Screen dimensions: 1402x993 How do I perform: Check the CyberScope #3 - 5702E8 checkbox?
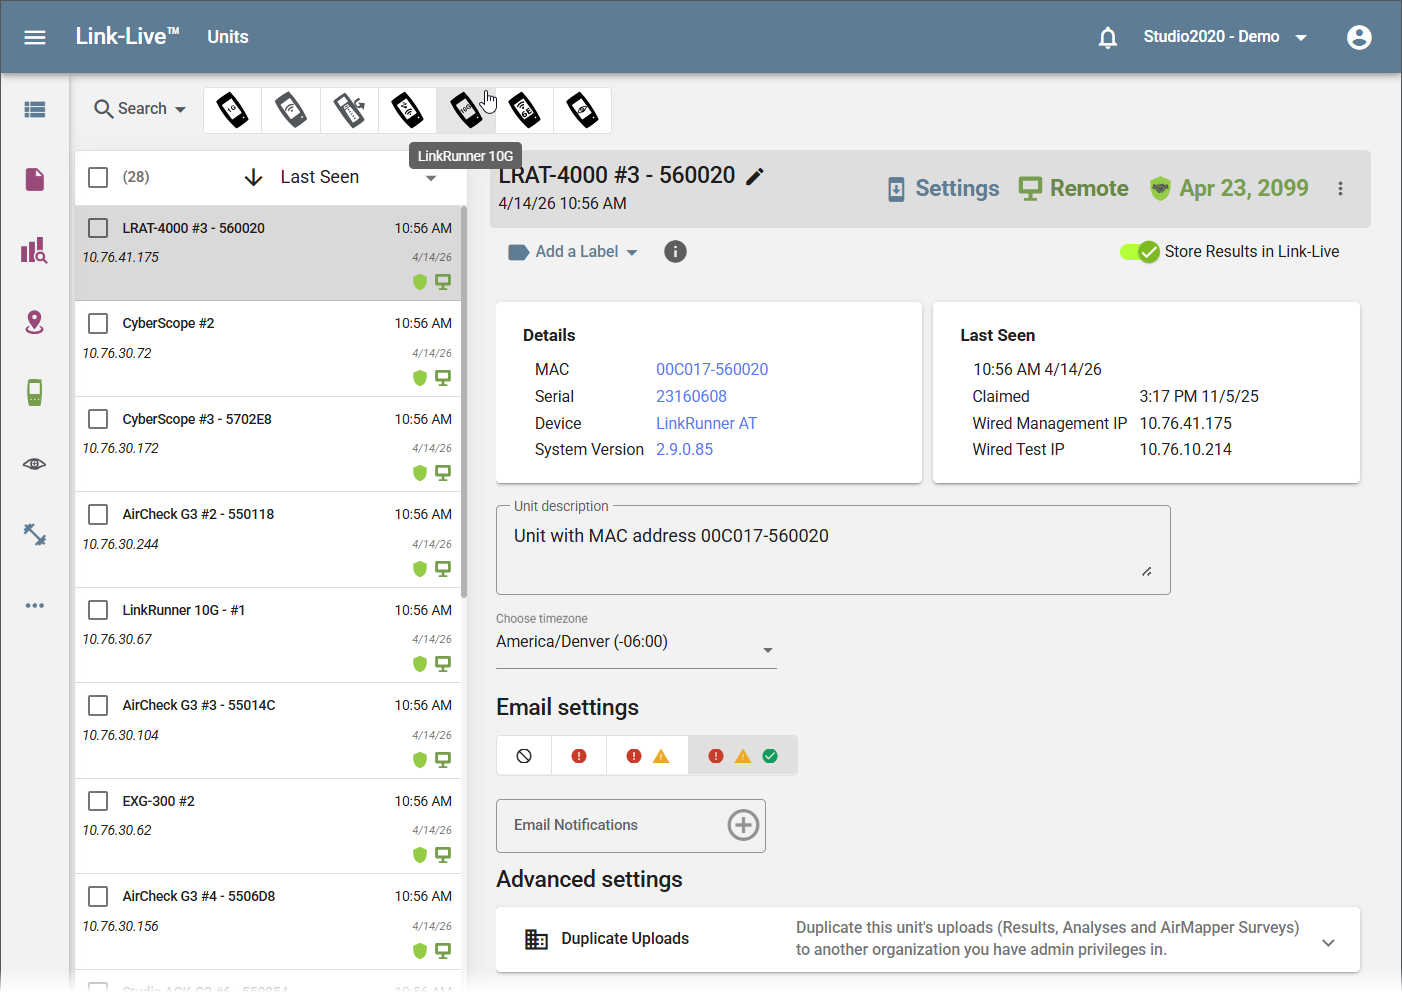coord(98,419)
